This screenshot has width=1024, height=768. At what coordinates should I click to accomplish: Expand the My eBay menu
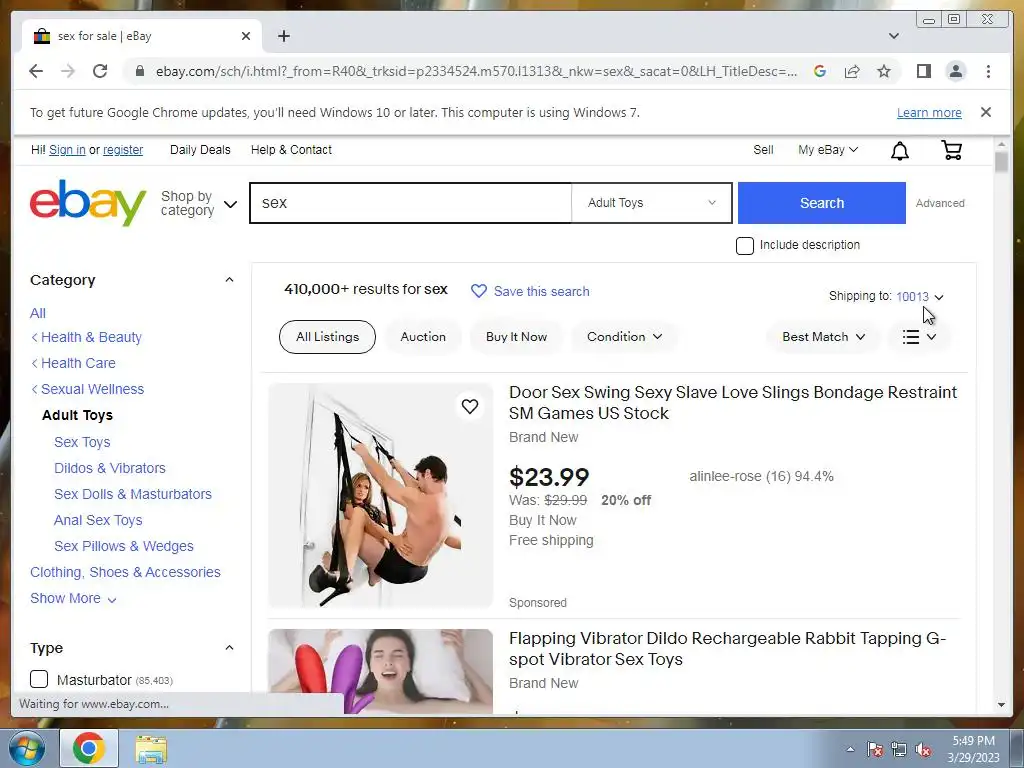pos(827,150)
